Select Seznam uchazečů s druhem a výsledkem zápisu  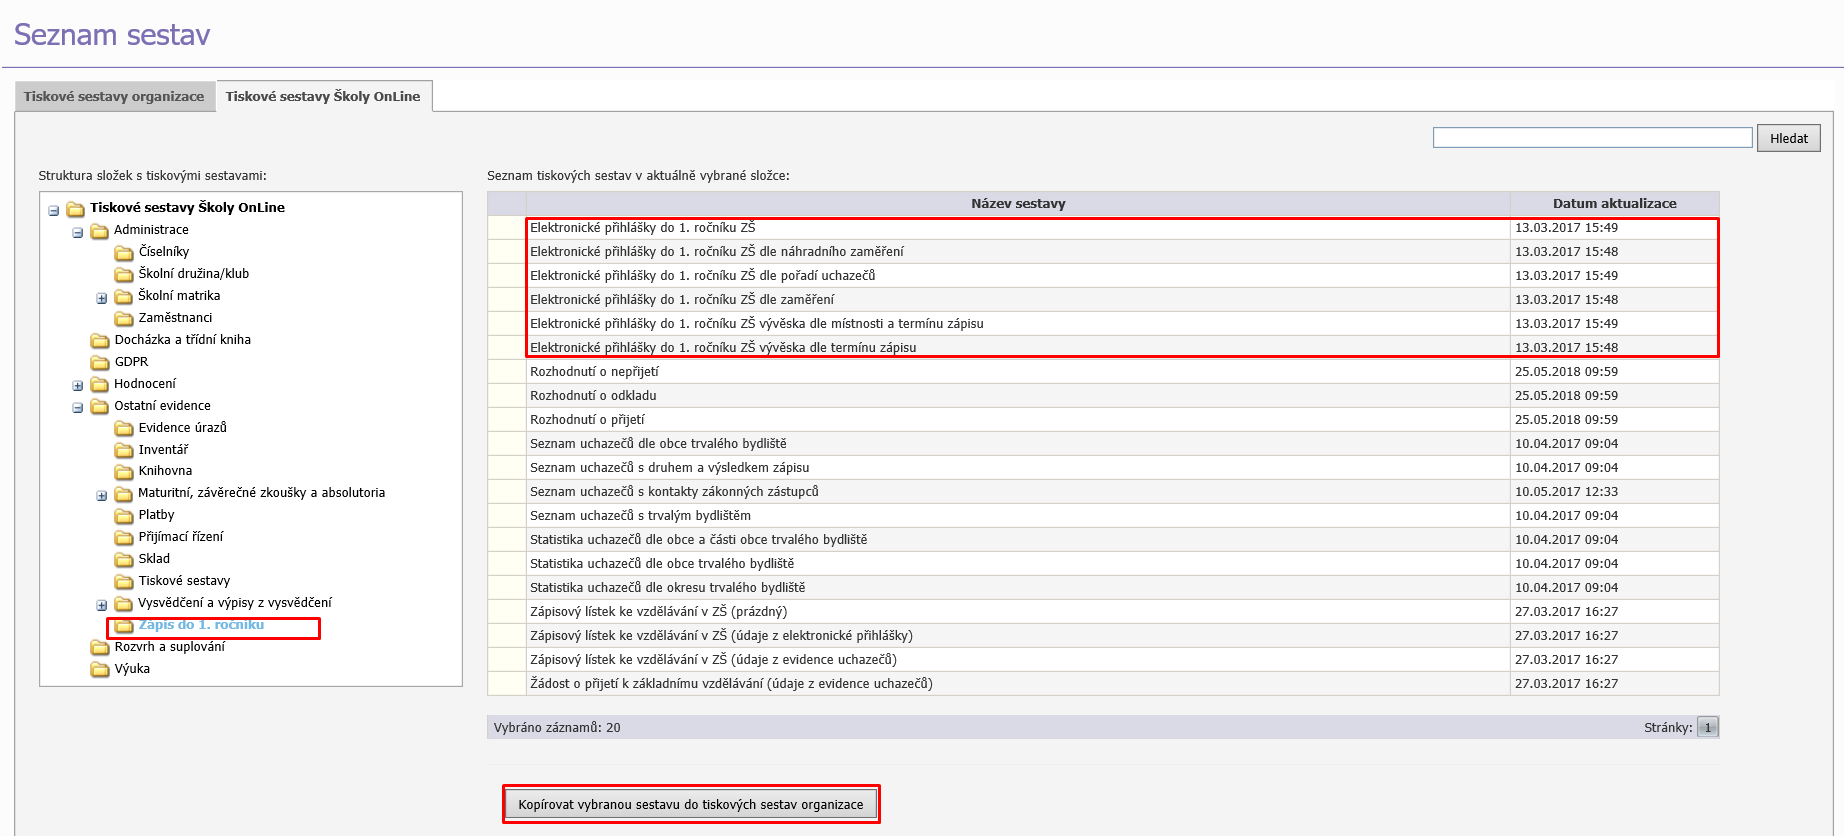1103,468
